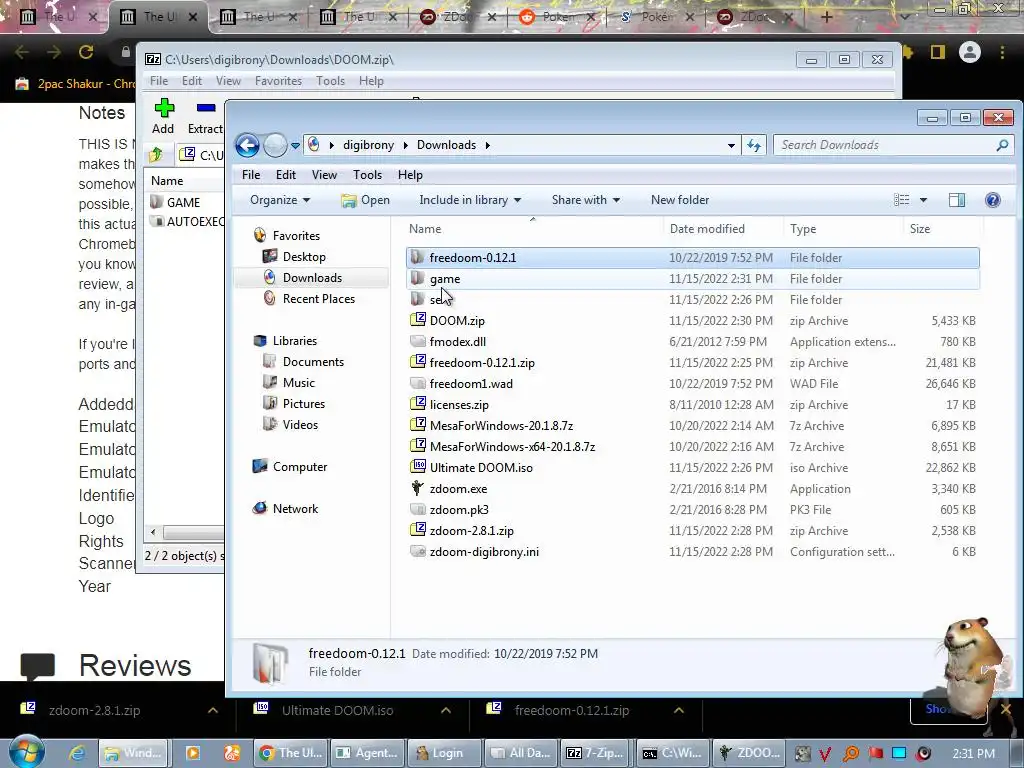Select freedoom1.wad file icon
Screen dimensions: 1024x768
pyautogui.click(x=417, y=383)
